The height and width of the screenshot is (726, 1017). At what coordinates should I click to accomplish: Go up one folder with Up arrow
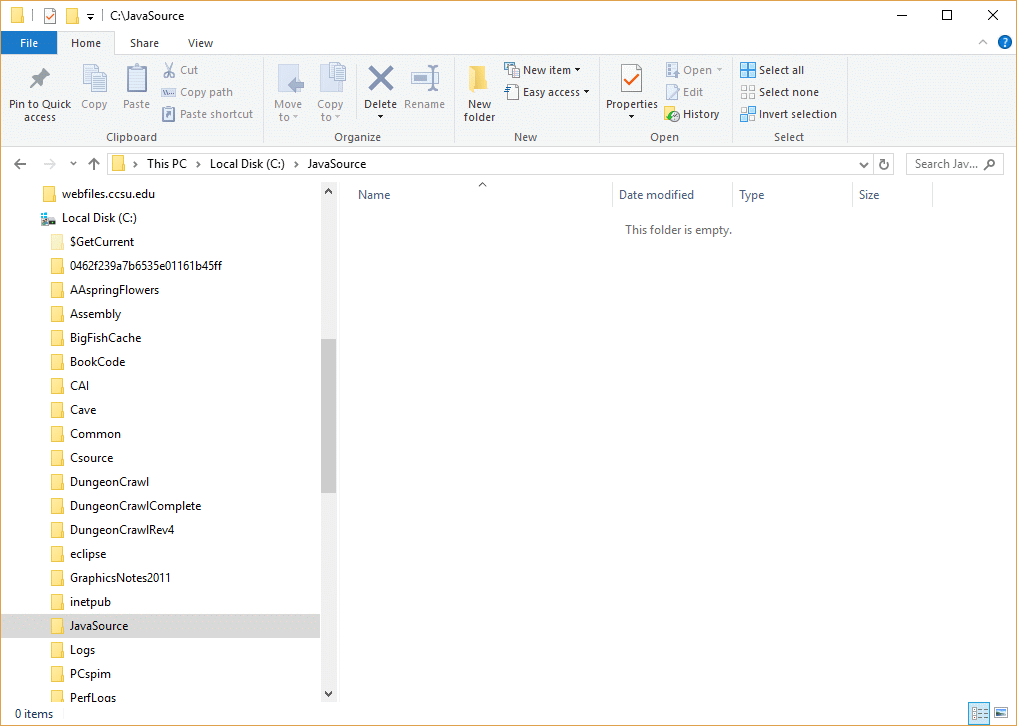click(94, 164)
